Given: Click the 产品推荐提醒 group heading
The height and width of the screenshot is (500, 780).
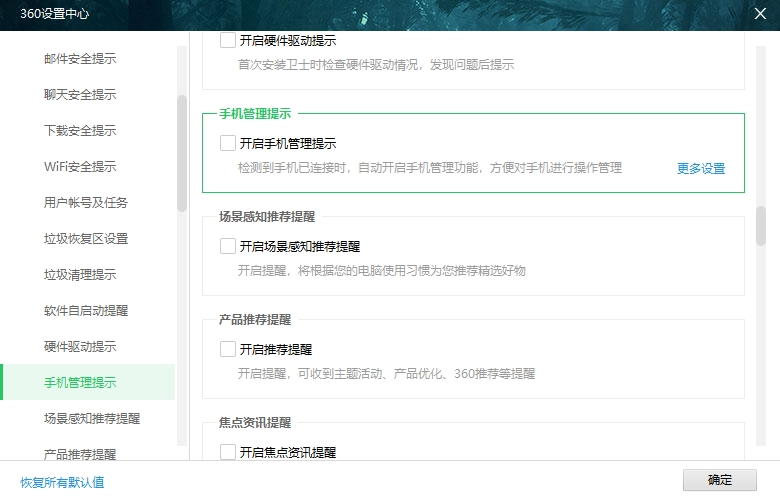Looking at the screenshot, I should pos(255,320).
